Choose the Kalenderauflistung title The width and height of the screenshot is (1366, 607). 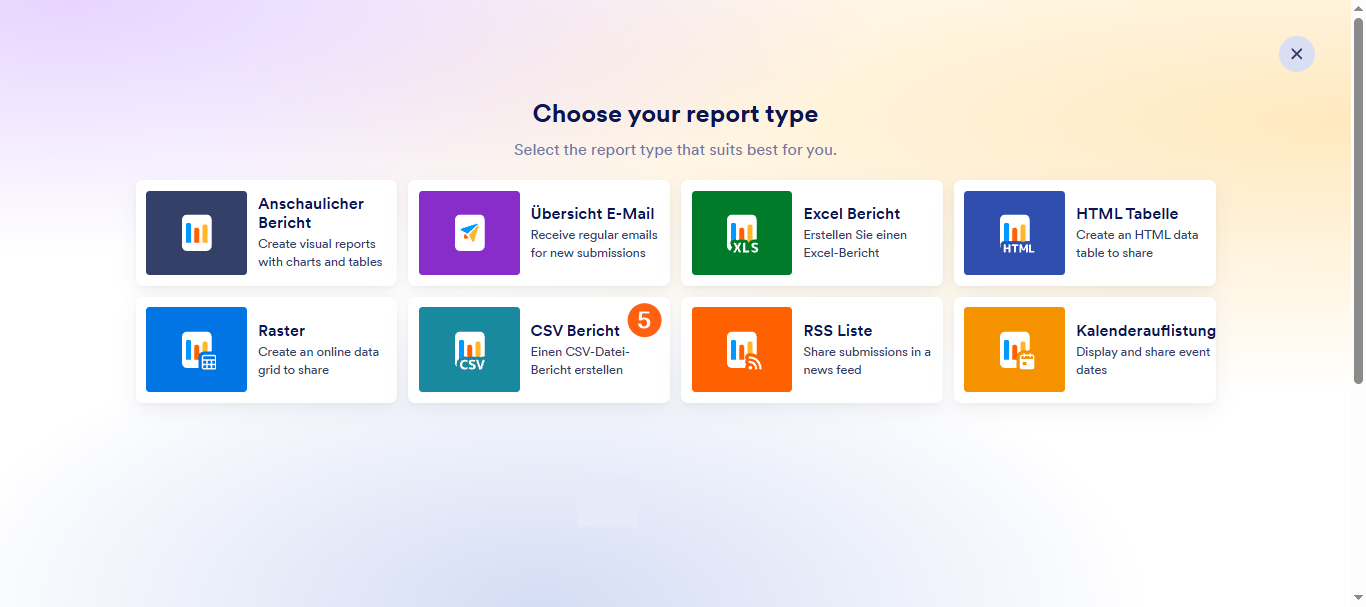pos(1146,331)
